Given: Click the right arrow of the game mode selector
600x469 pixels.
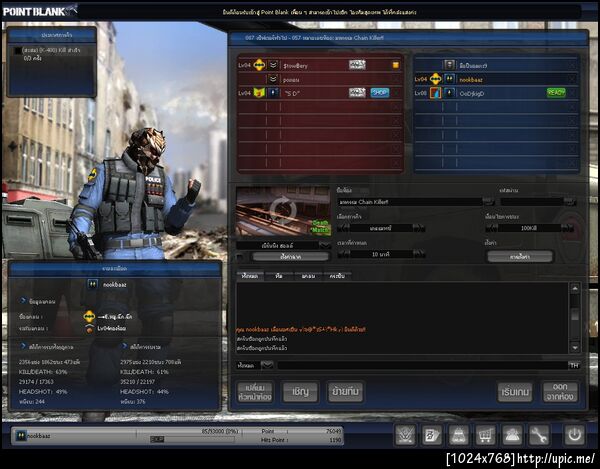Looking at the screenshot, I should (419, 228).
